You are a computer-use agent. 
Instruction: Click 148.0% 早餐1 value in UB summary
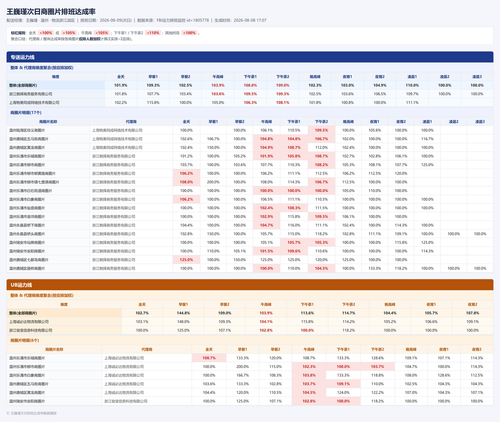[x=183, y=322]
